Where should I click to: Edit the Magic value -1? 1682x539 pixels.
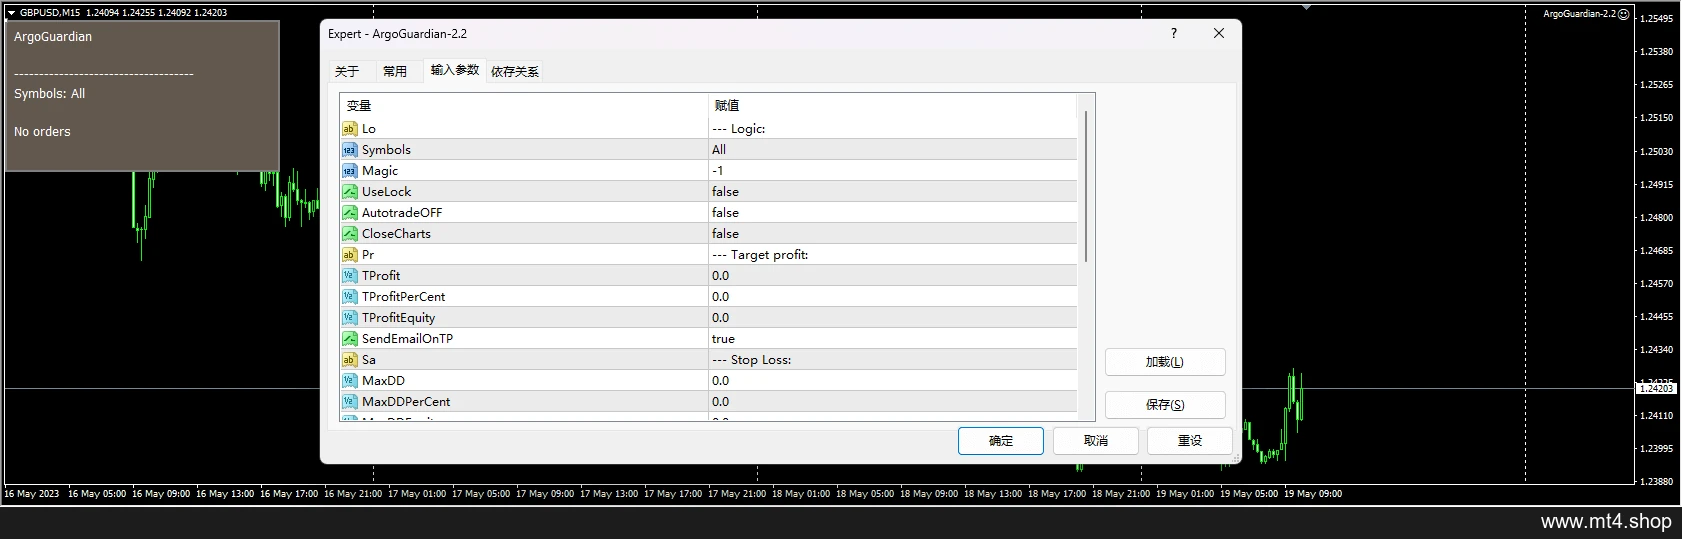[x=893, y=171]
